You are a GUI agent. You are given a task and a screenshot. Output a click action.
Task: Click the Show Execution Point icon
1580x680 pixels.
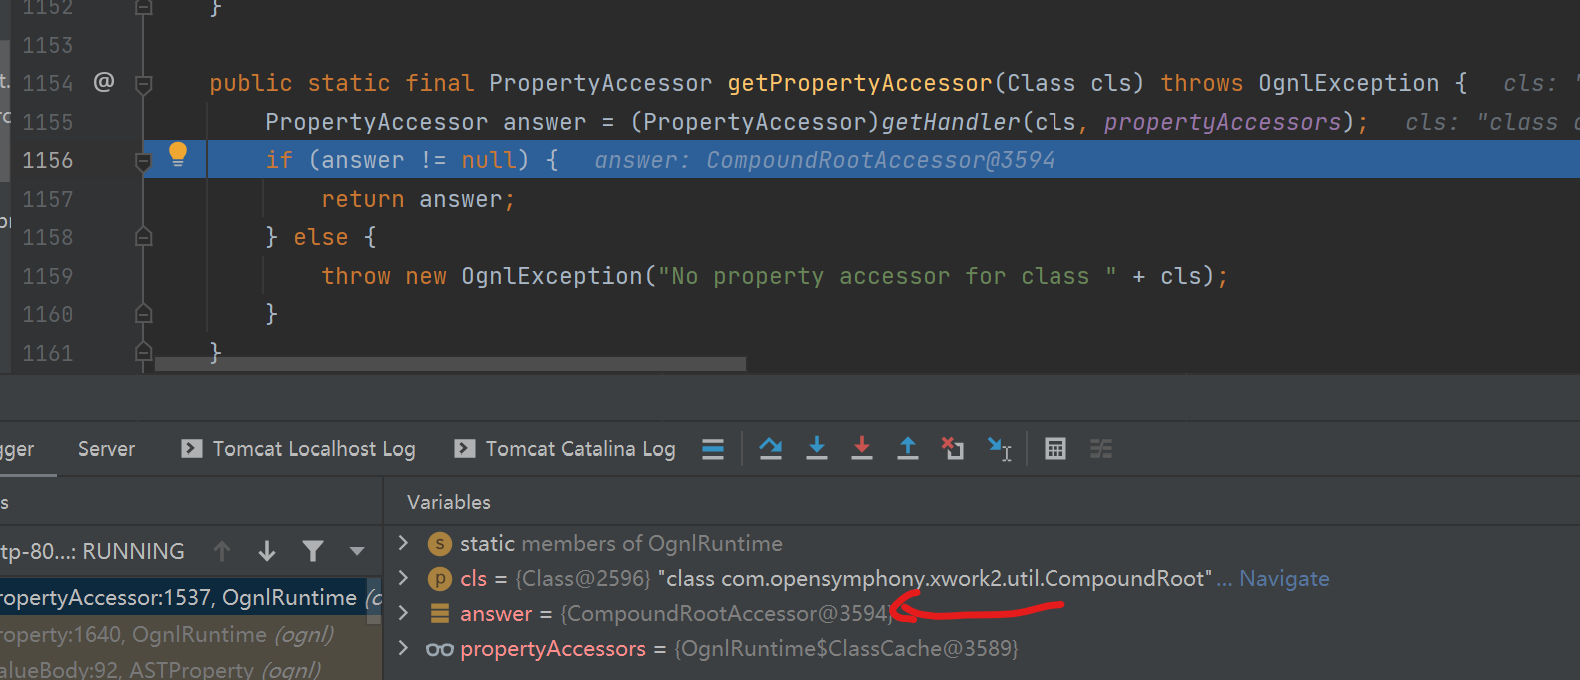click(713, 449)
